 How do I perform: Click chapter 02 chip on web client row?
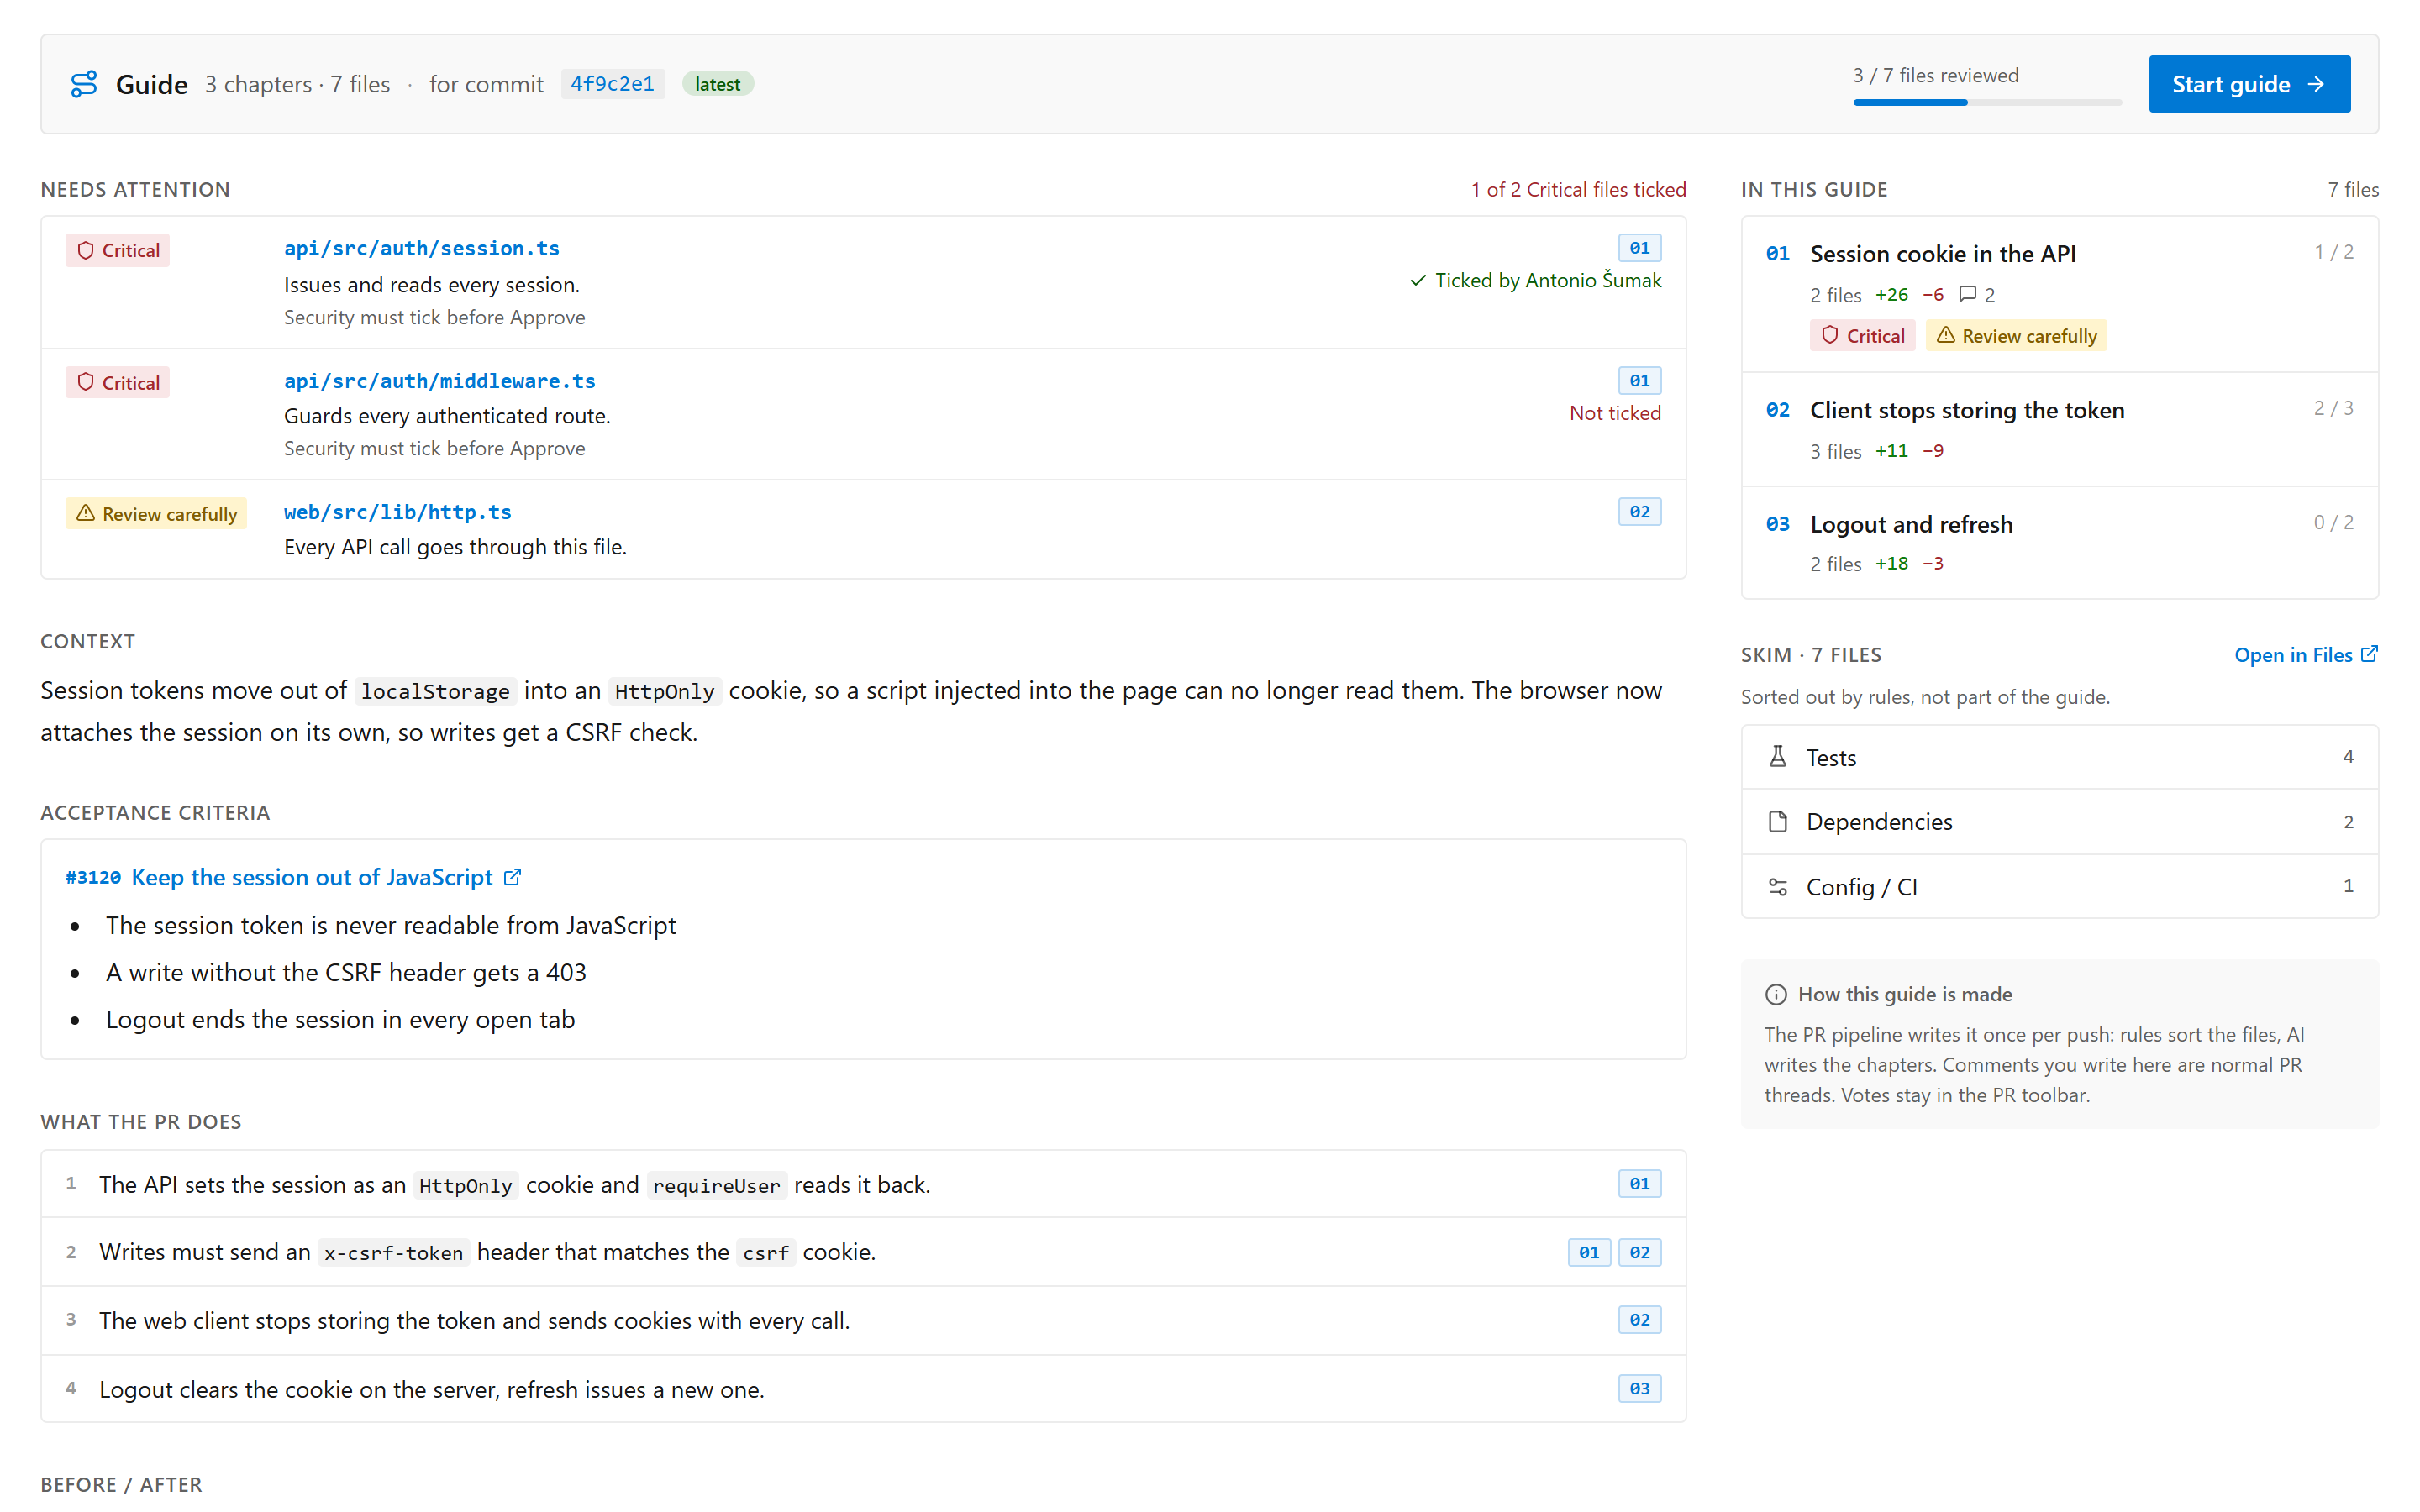pos(1639,1320)
